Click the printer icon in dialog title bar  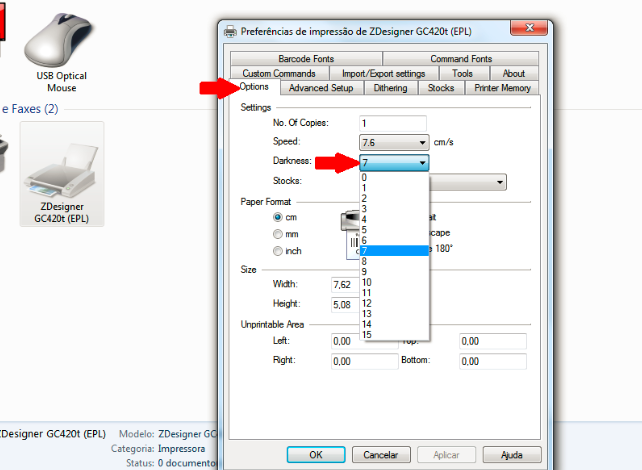(231, 32)
